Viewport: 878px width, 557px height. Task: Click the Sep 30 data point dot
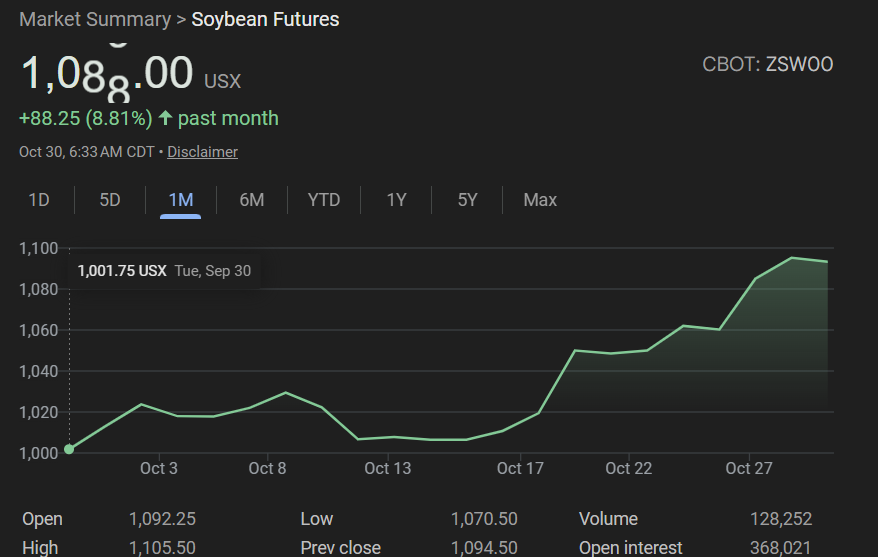tap(69, 449)
